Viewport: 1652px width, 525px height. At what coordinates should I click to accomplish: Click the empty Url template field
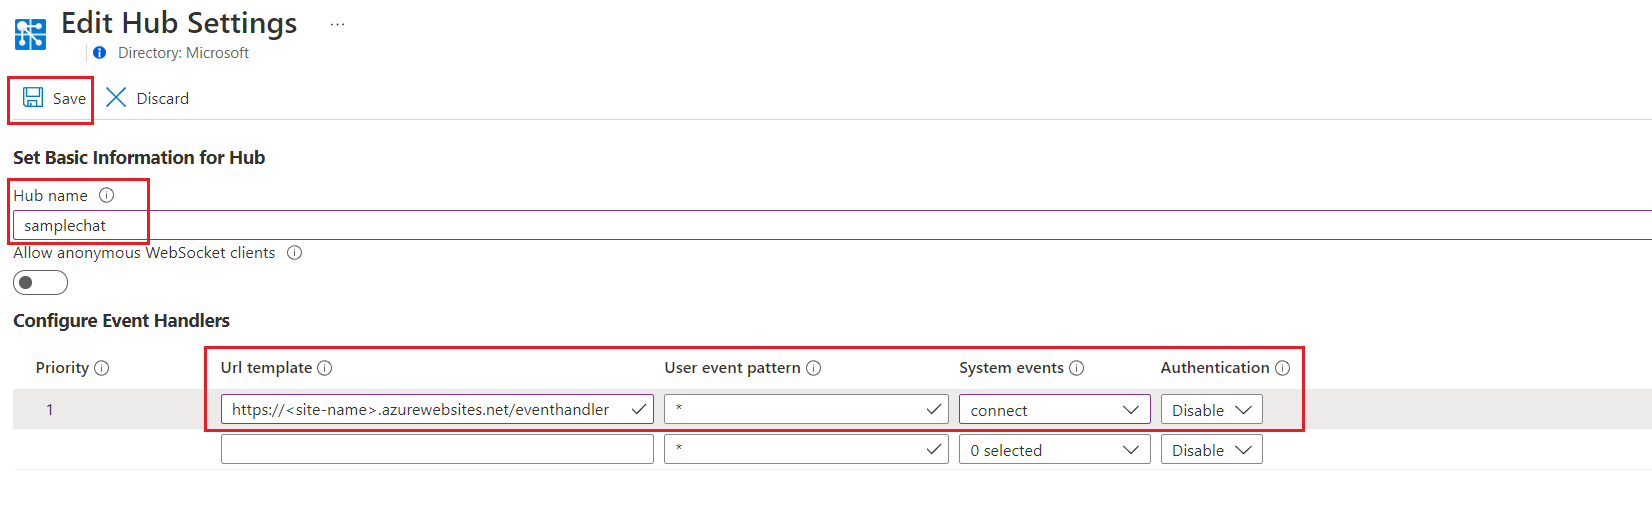(436, 450)
